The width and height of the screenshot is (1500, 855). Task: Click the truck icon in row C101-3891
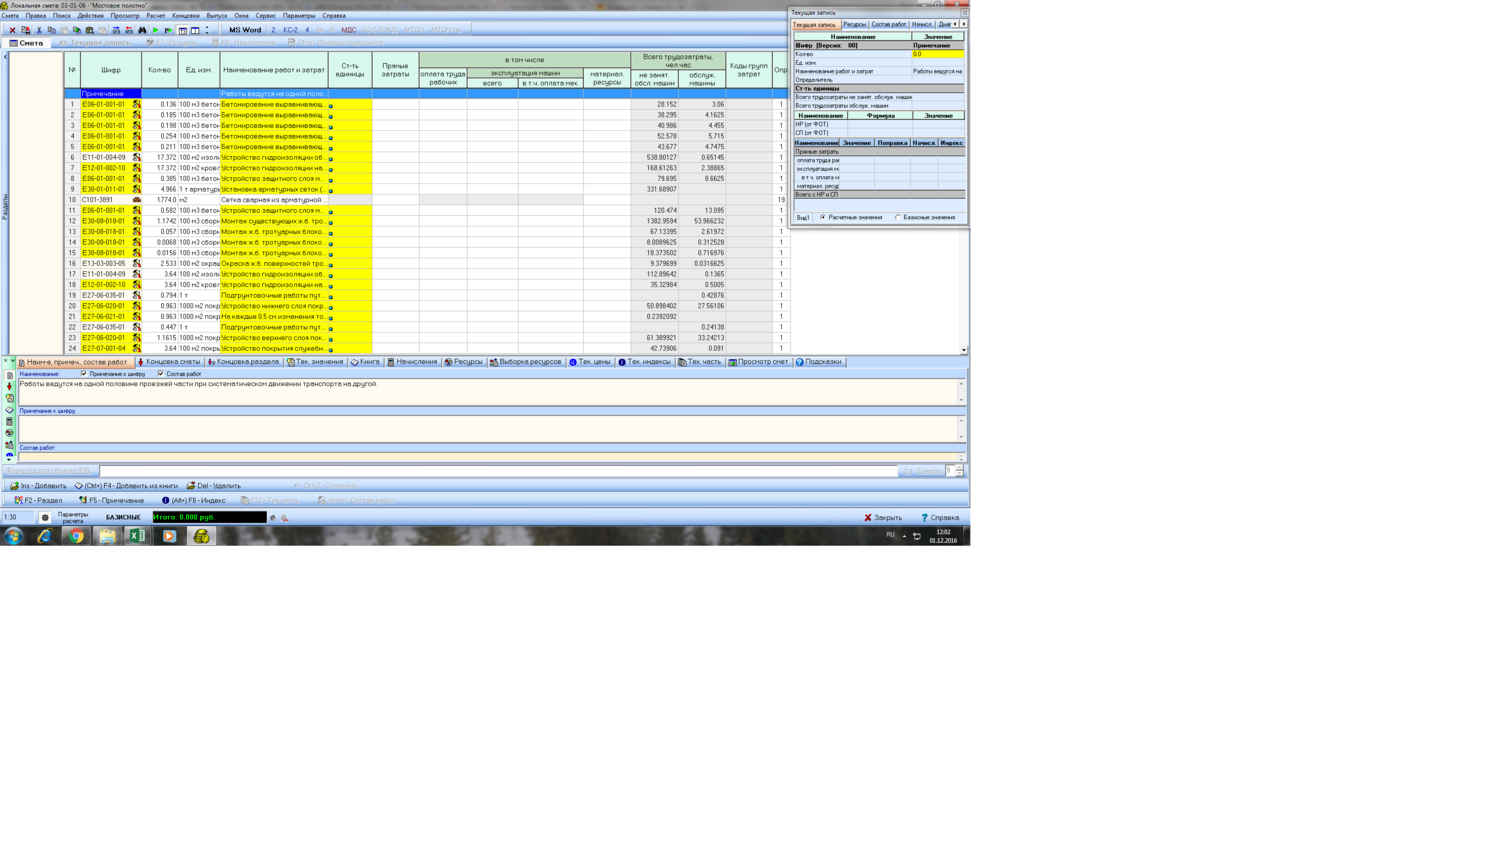(x=137, y=200)
